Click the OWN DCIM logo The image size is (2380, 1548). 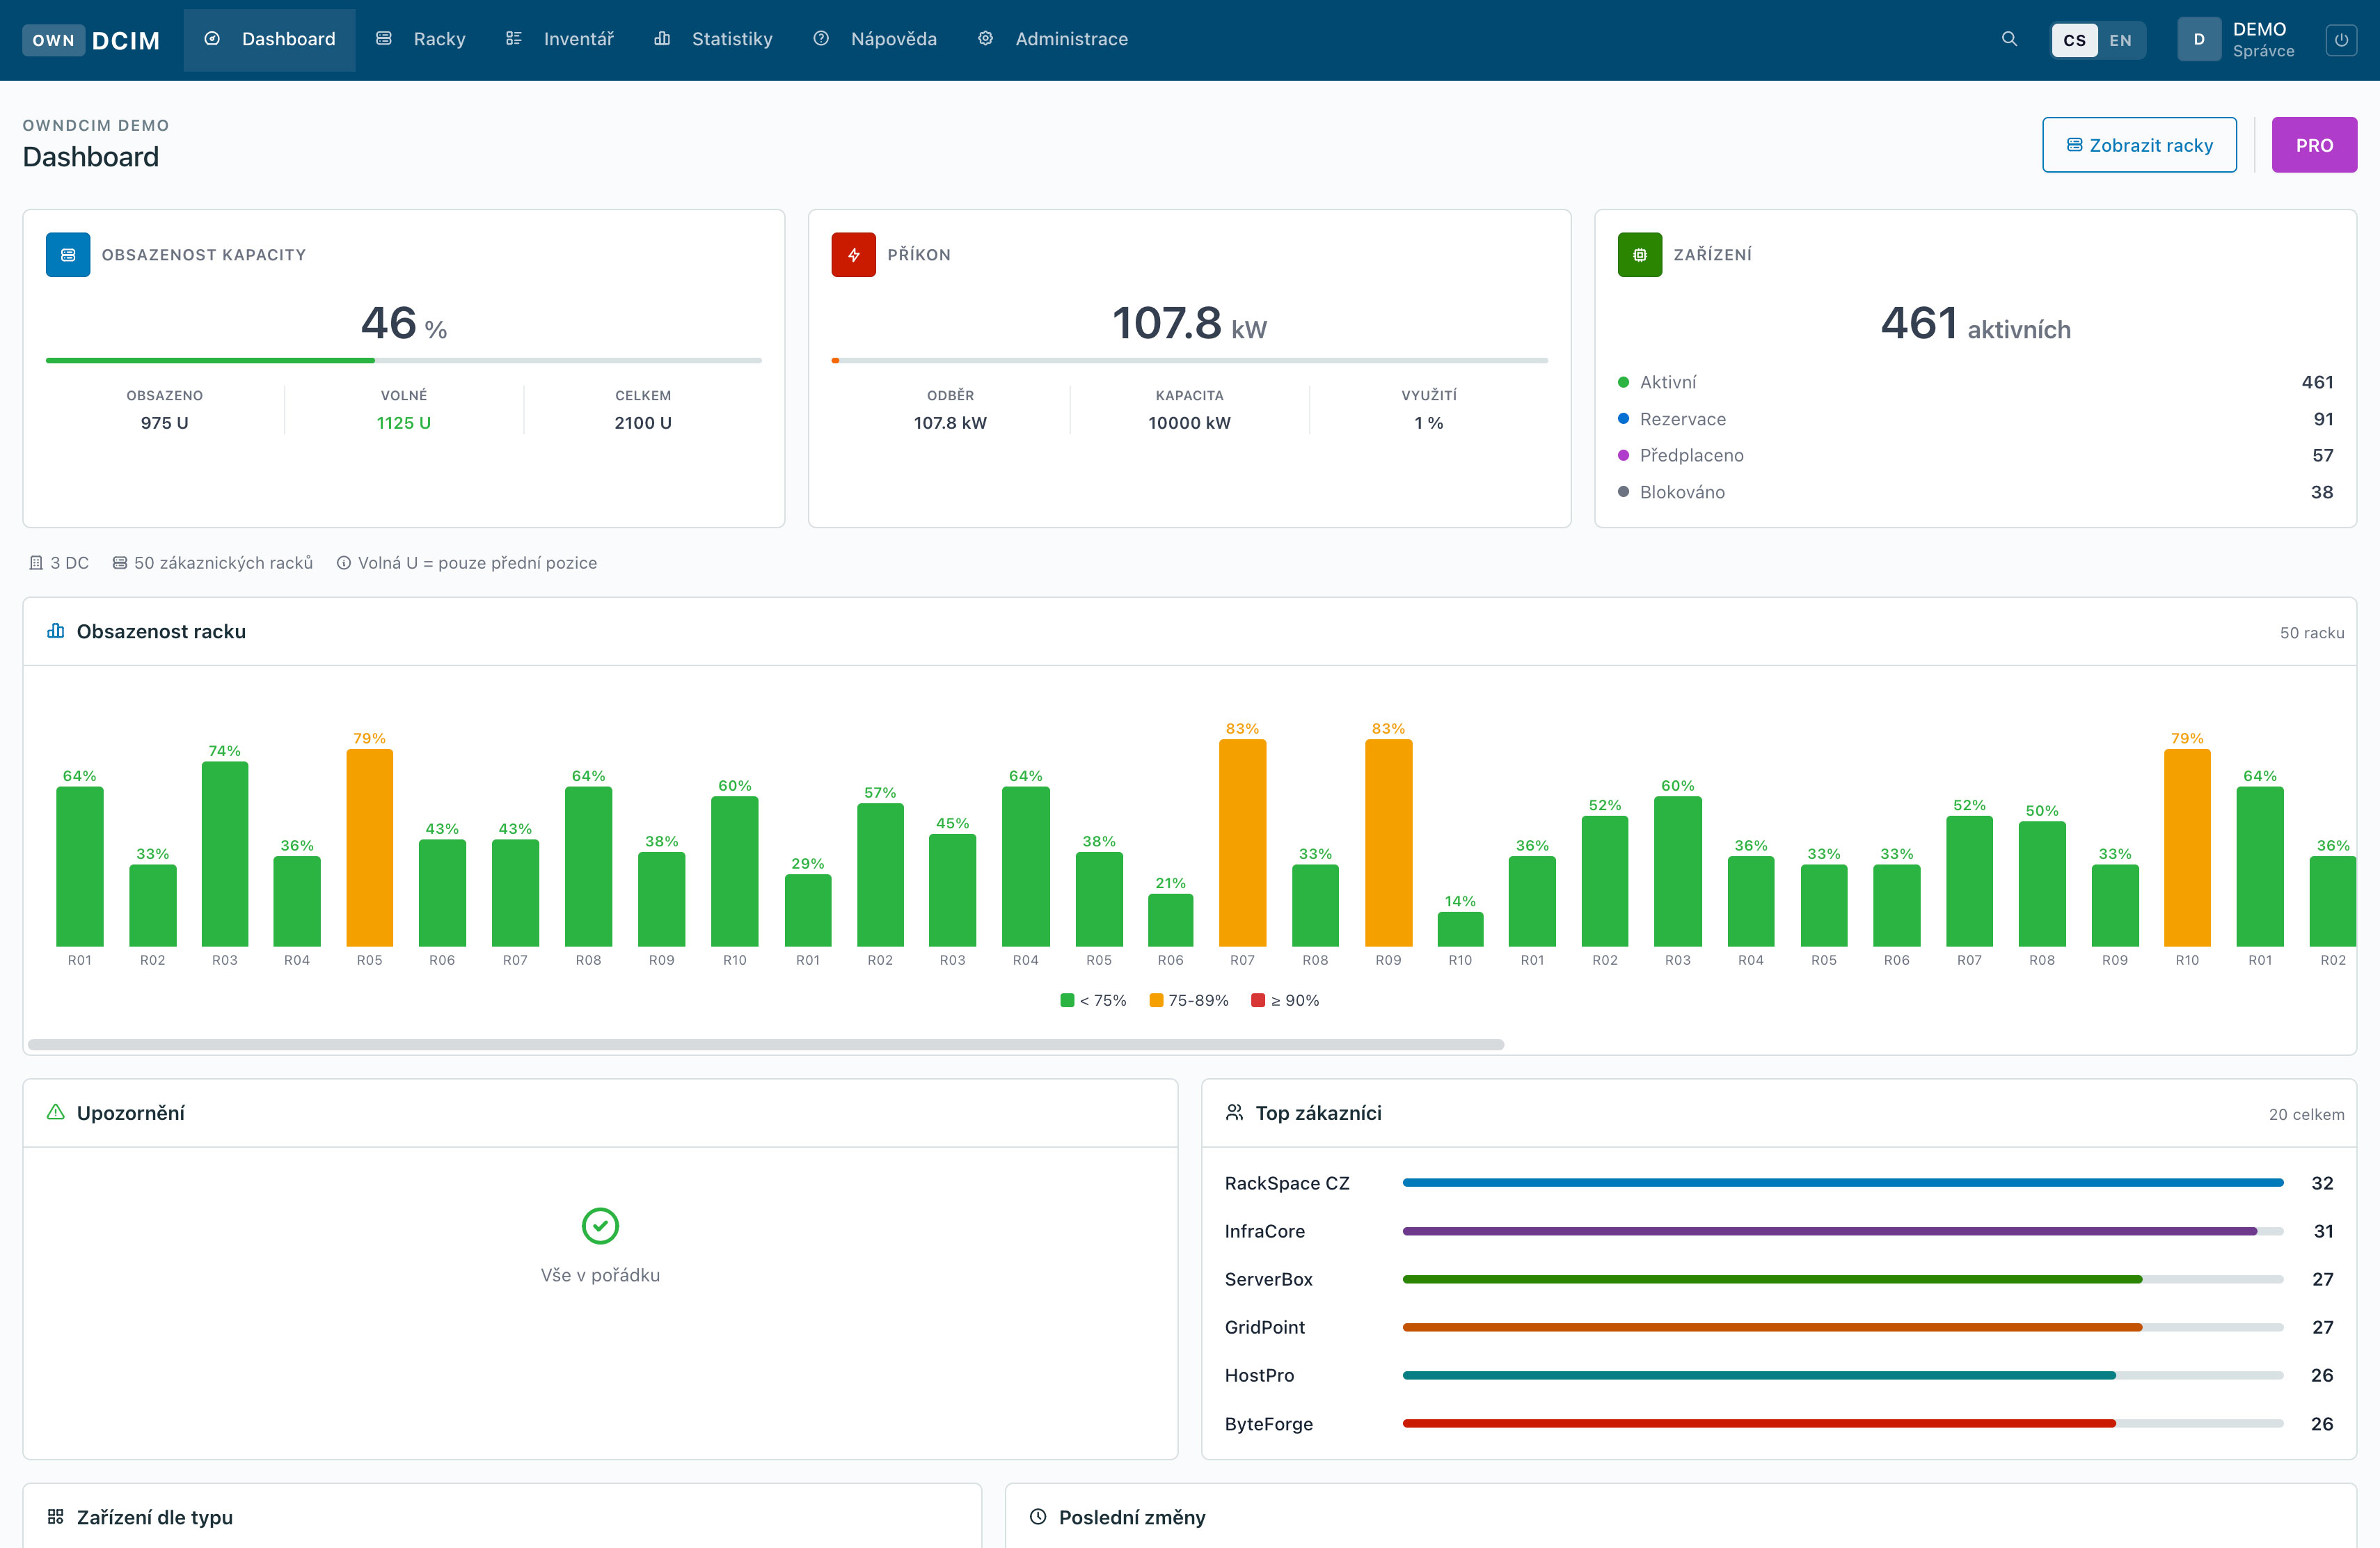click(x=91, y=40)
